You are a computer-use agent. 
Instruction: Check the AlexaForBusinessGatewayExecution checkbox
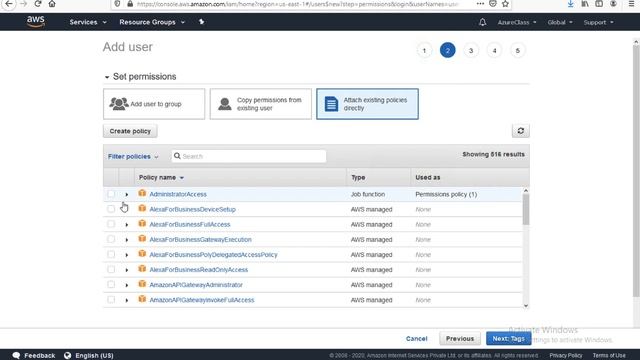[111, 239]
